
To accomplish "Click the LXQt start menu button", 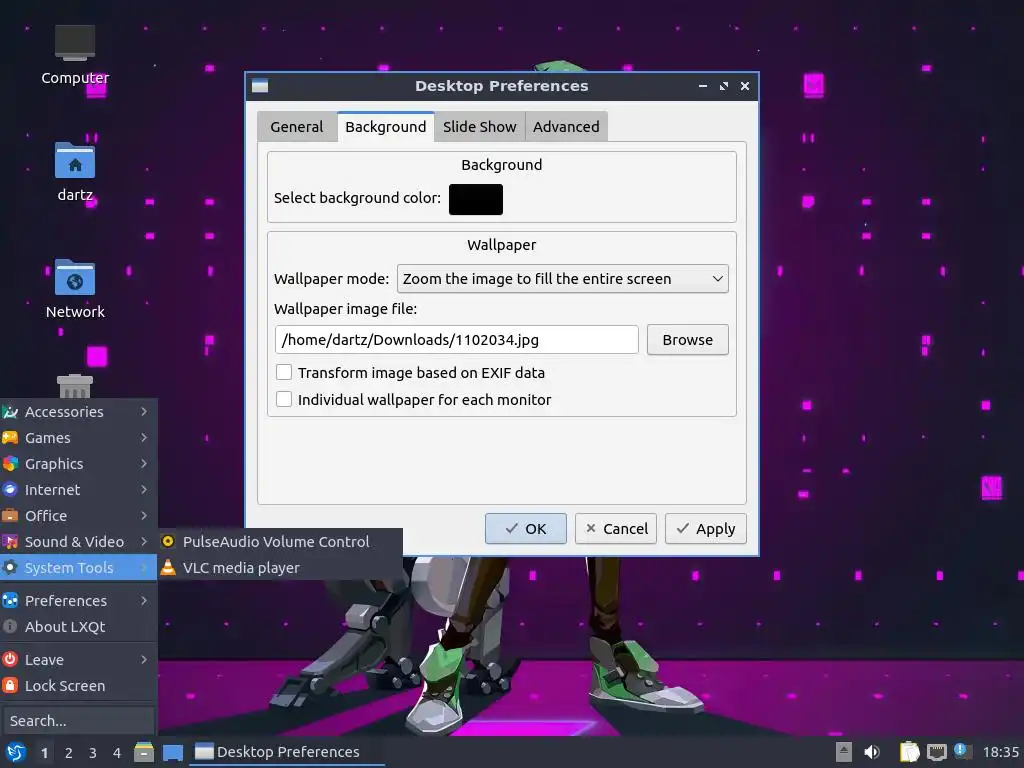I will [16, 752].
